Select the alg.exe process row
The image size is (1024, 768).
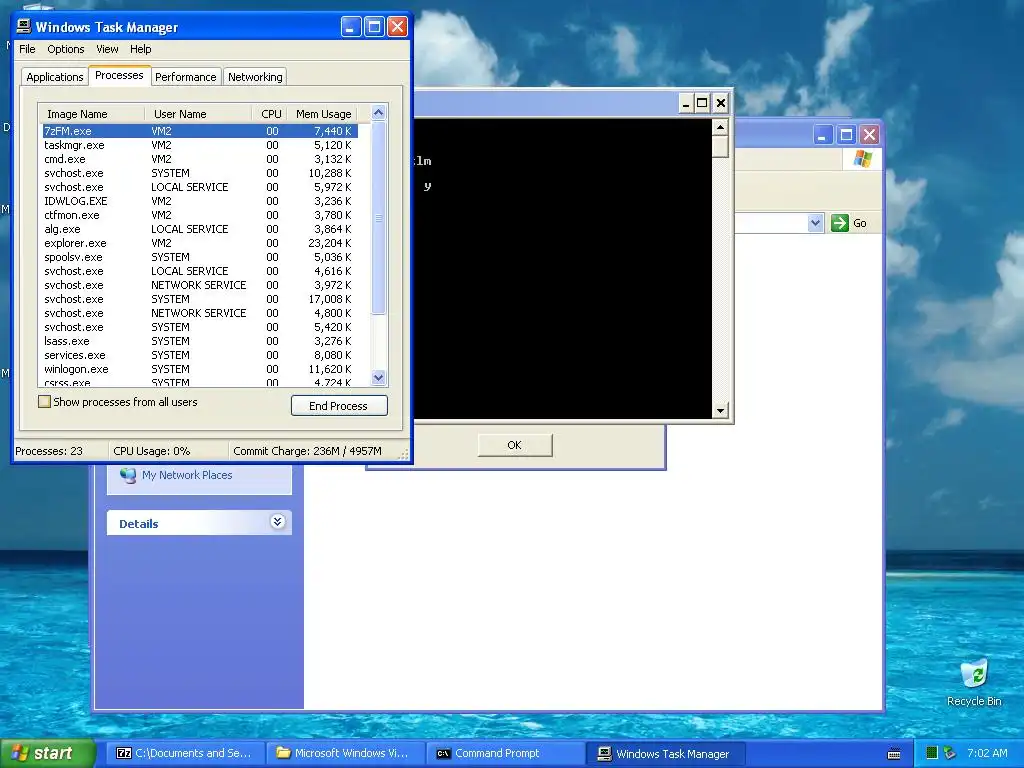(x=200, y=229)
